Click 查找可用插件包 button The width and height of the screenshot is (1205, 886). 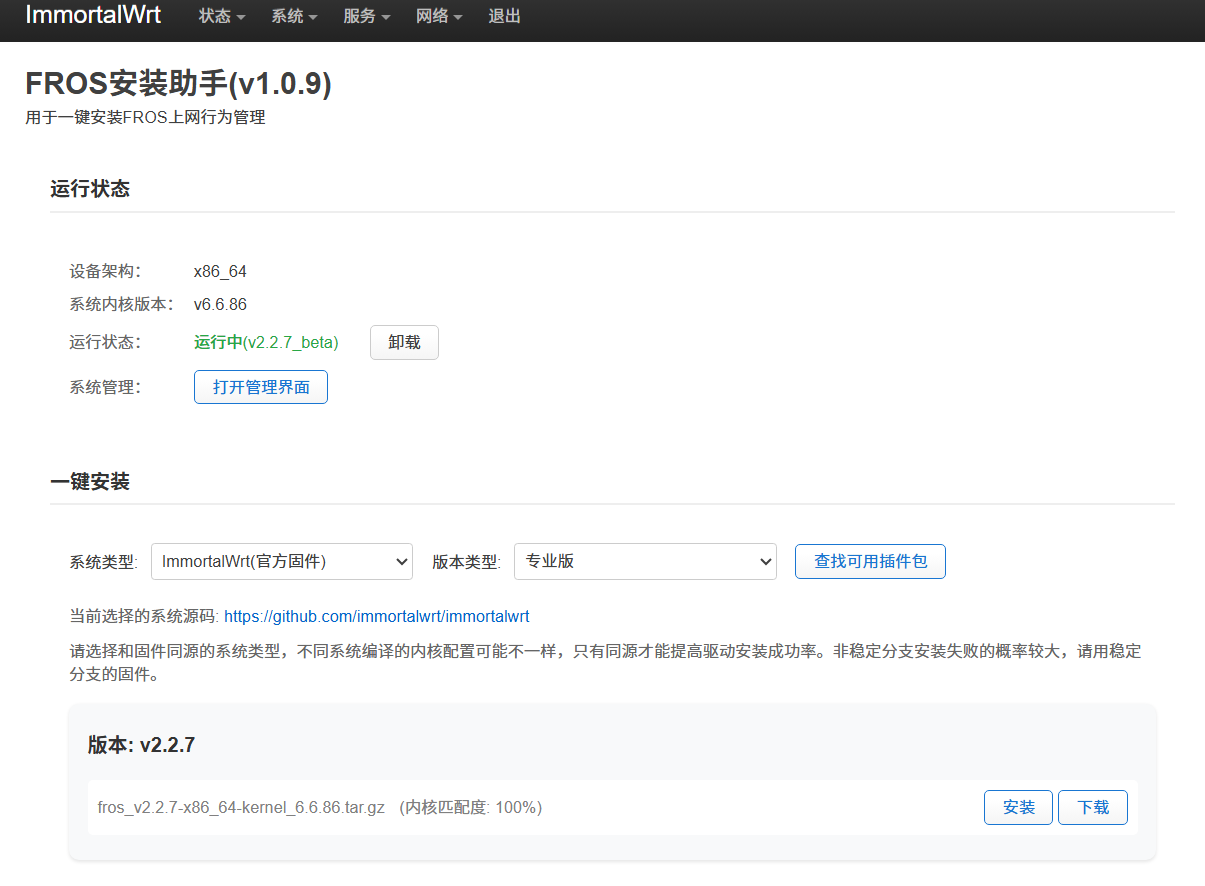pos(870,561)
